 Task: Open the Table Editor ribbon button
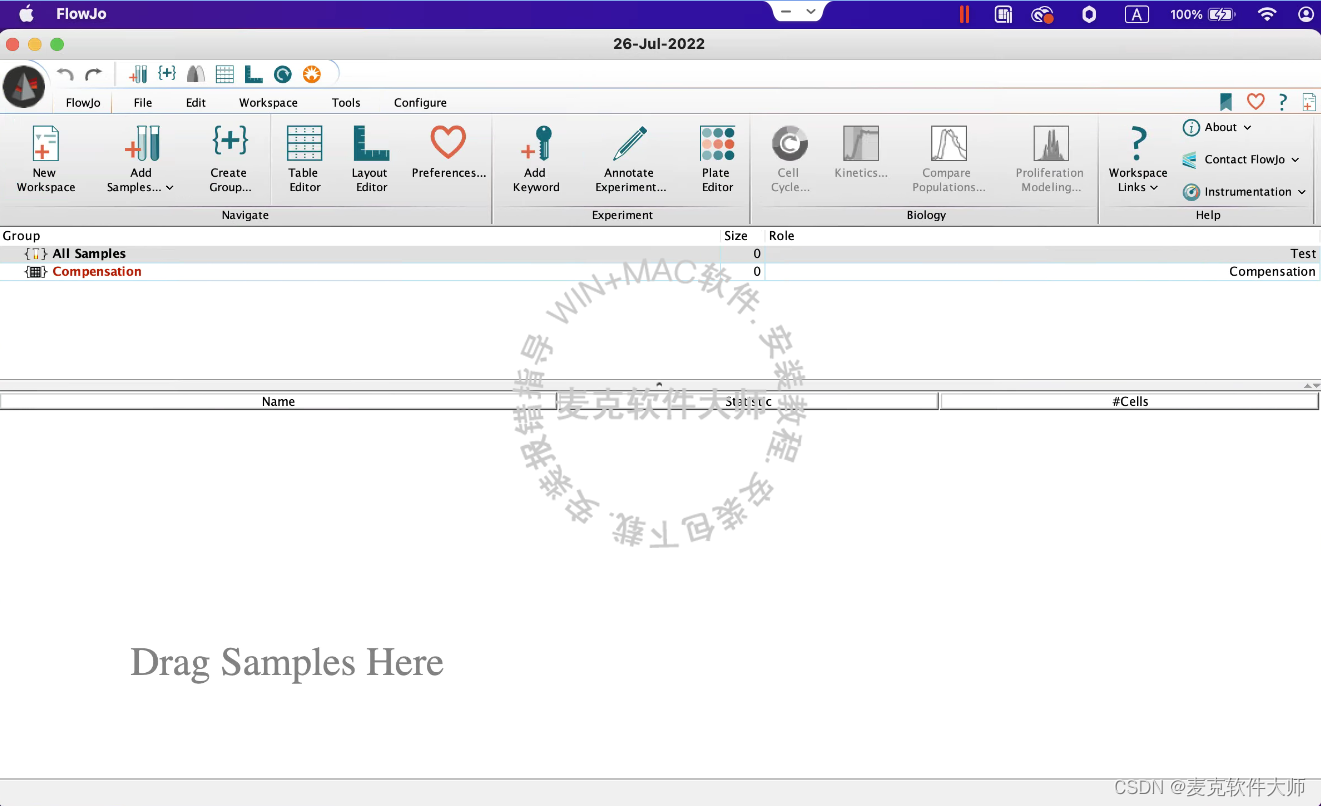coord(304,159)
